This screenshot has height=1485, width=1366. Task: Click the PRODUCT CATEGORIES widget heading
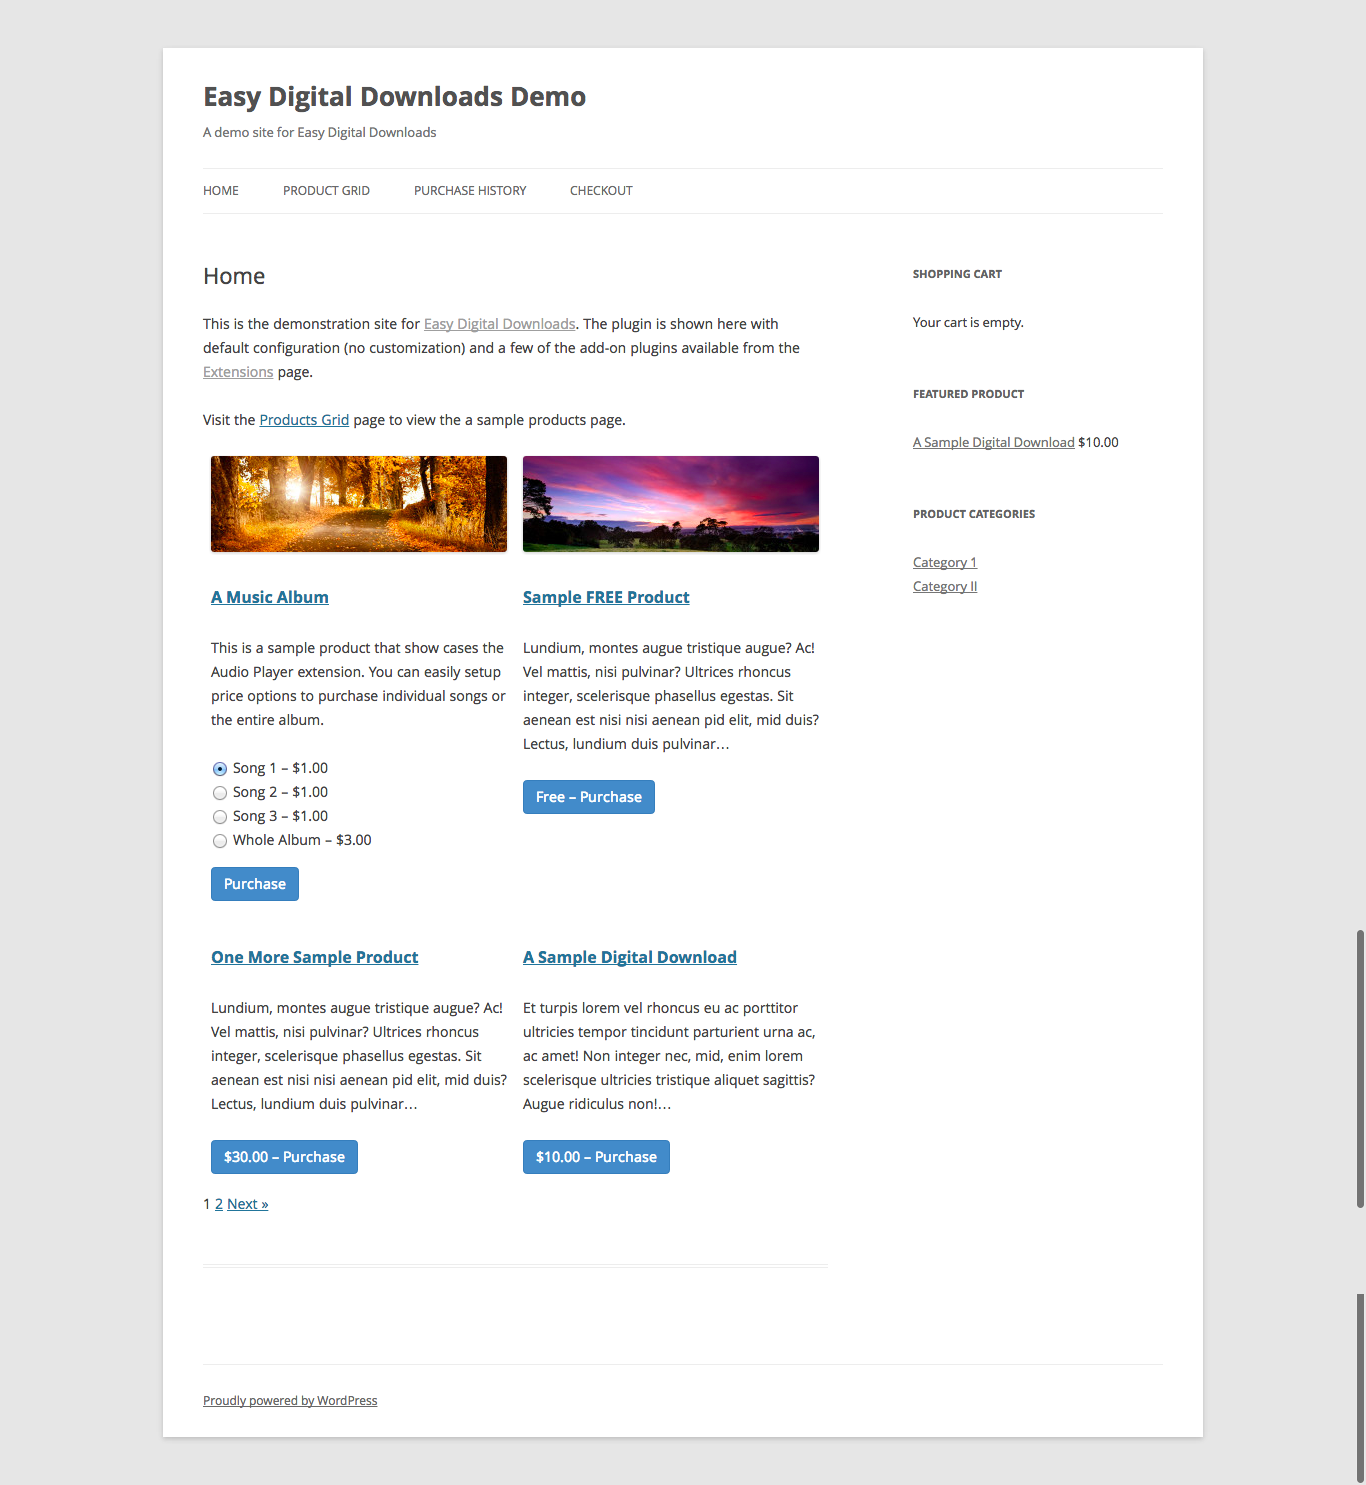click(x=974, y=514)
